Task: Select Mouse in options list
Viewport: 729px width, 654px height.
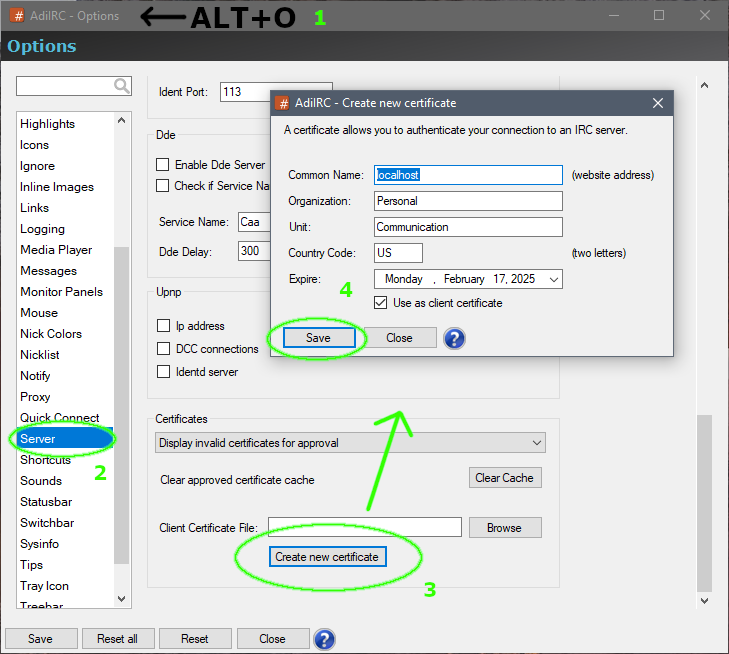Action: coord(39,313)
